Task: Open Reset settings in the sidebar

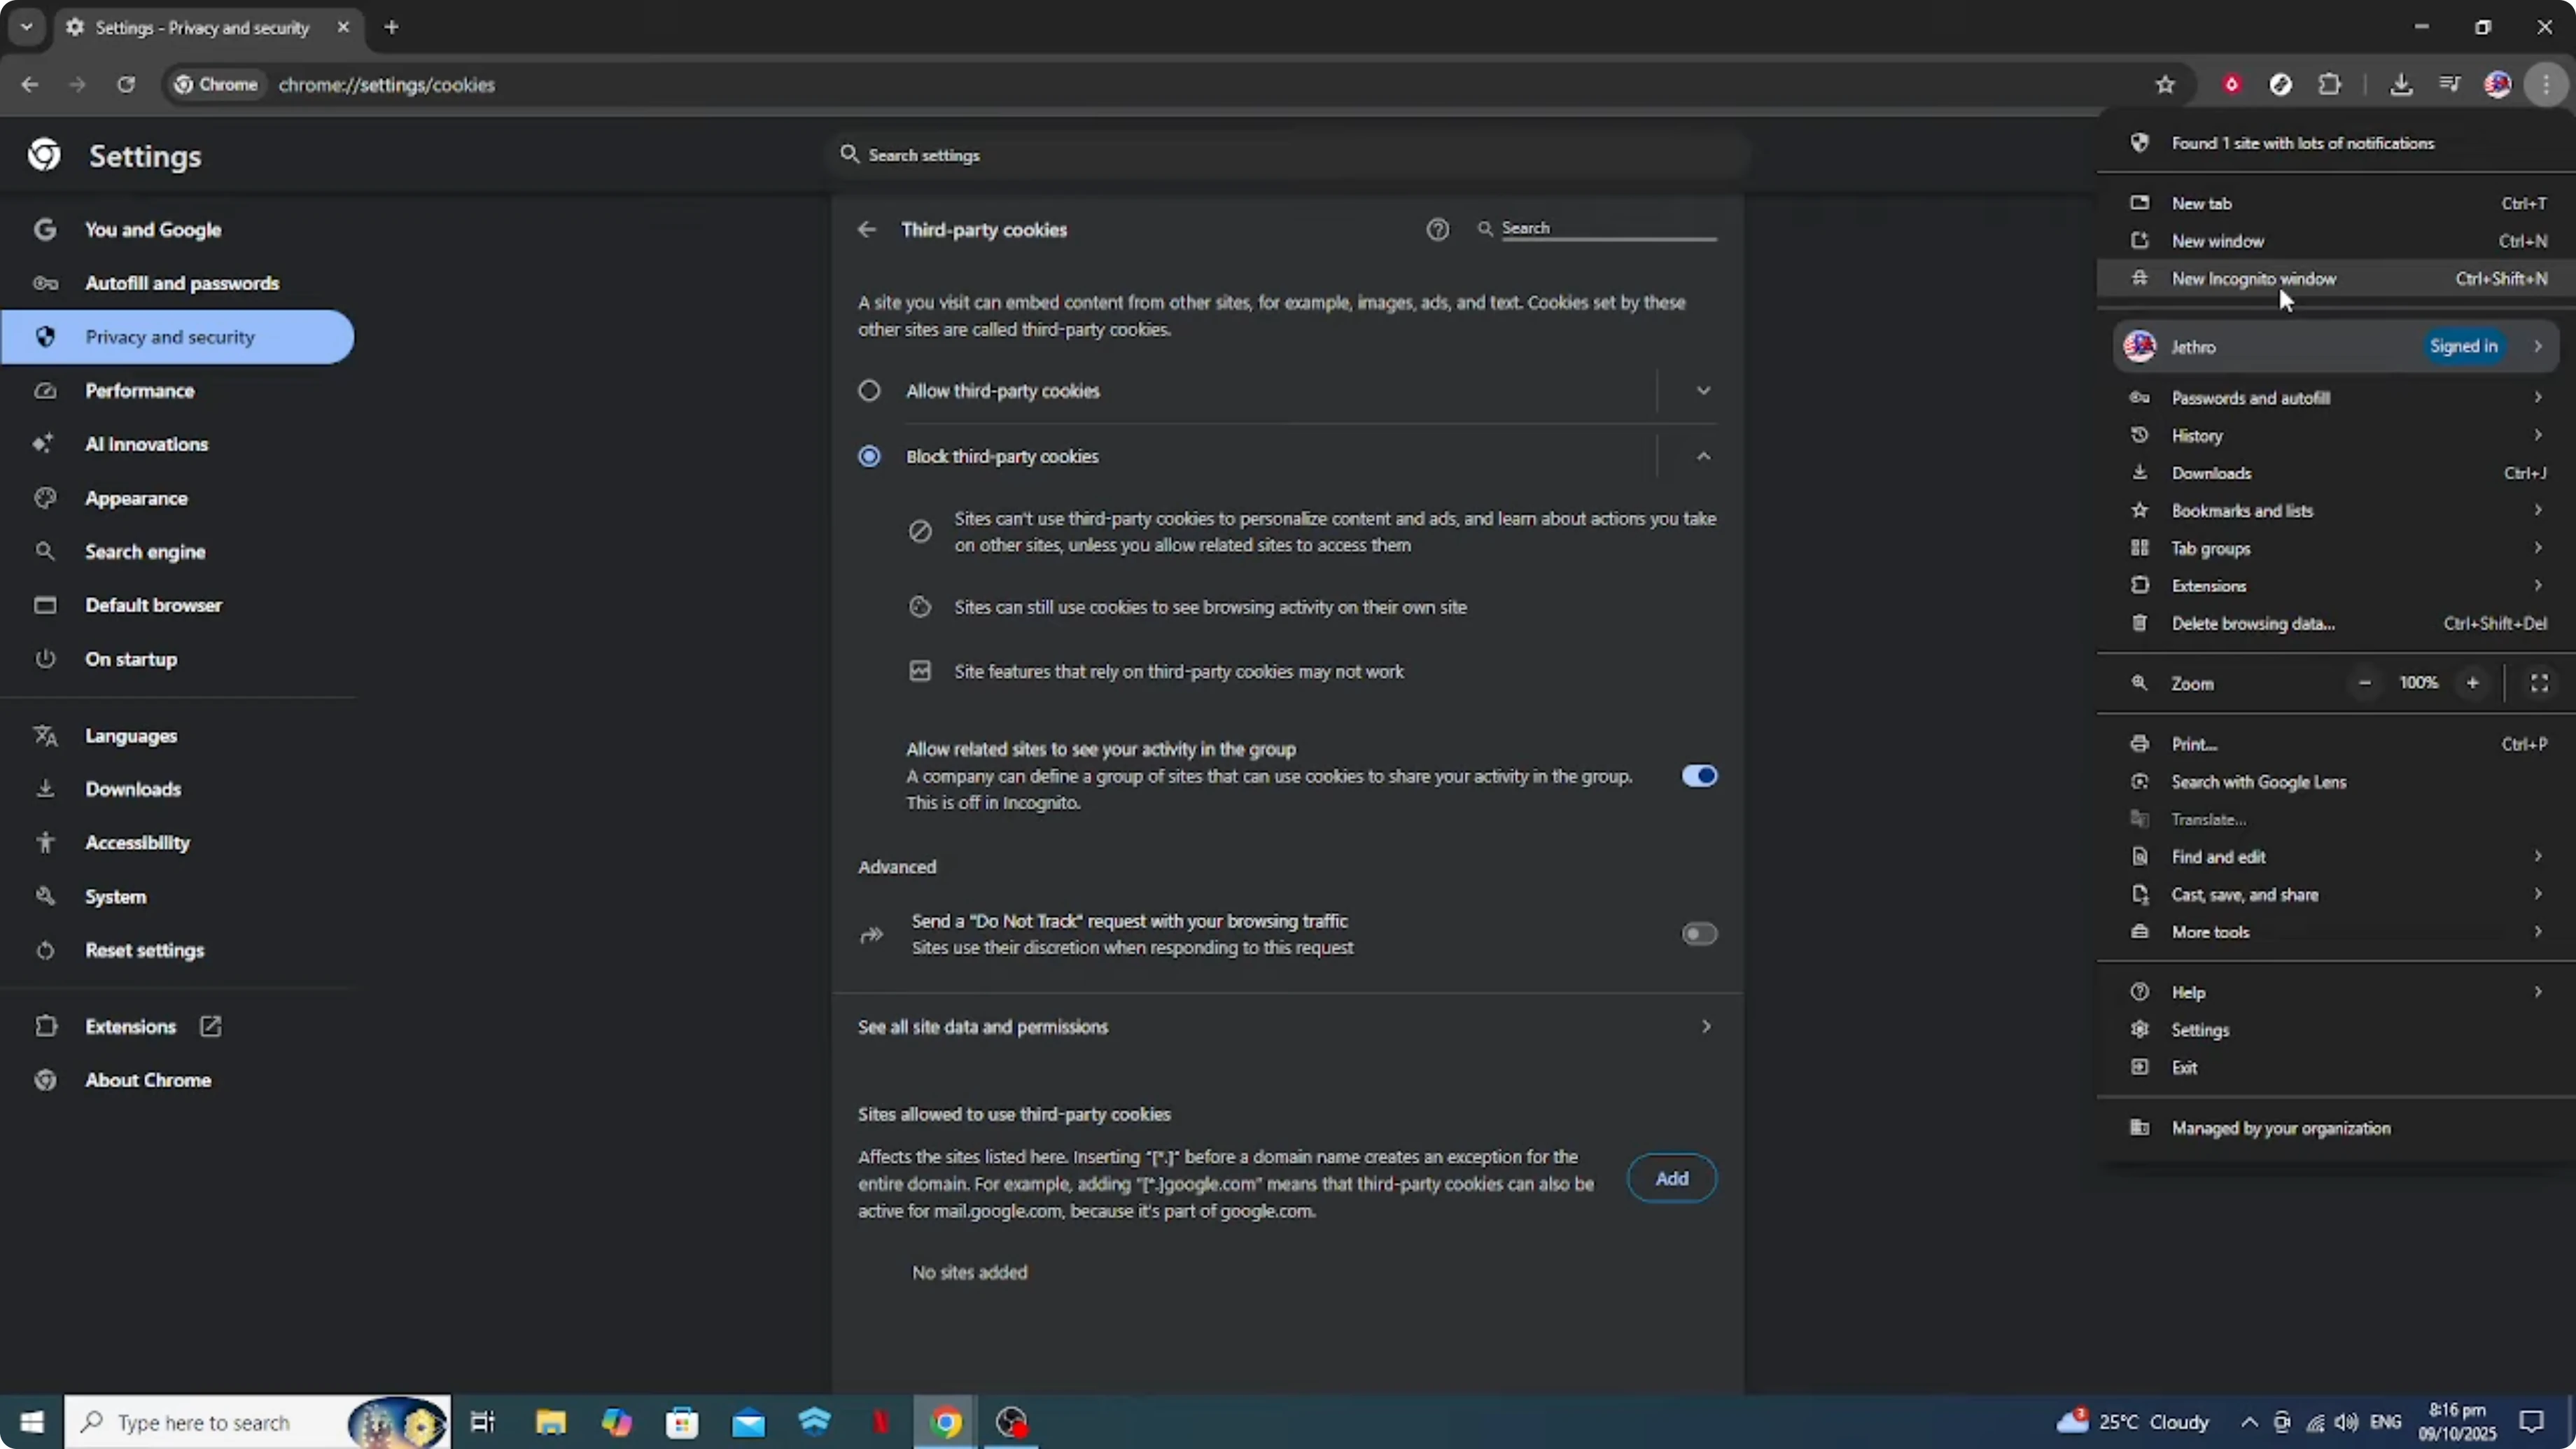Action: coord(144,950)
